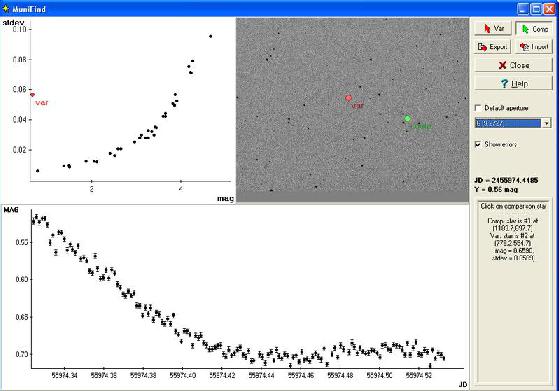Click the Close button with red X
The width and height of the screenshot is (560, 391).
coord(513,65)
